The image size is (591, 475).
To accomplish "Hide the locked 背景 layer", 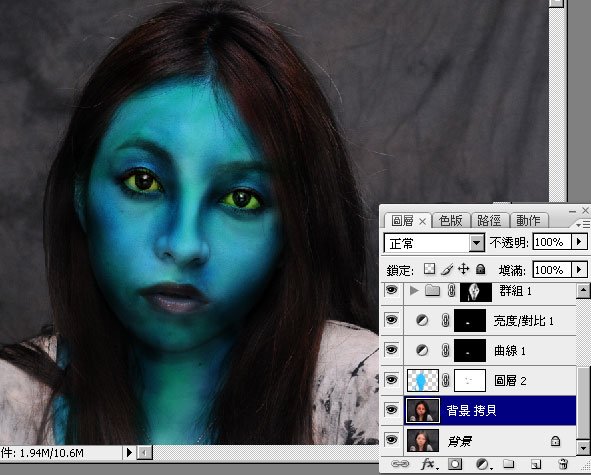I will [x=392, y=440].
